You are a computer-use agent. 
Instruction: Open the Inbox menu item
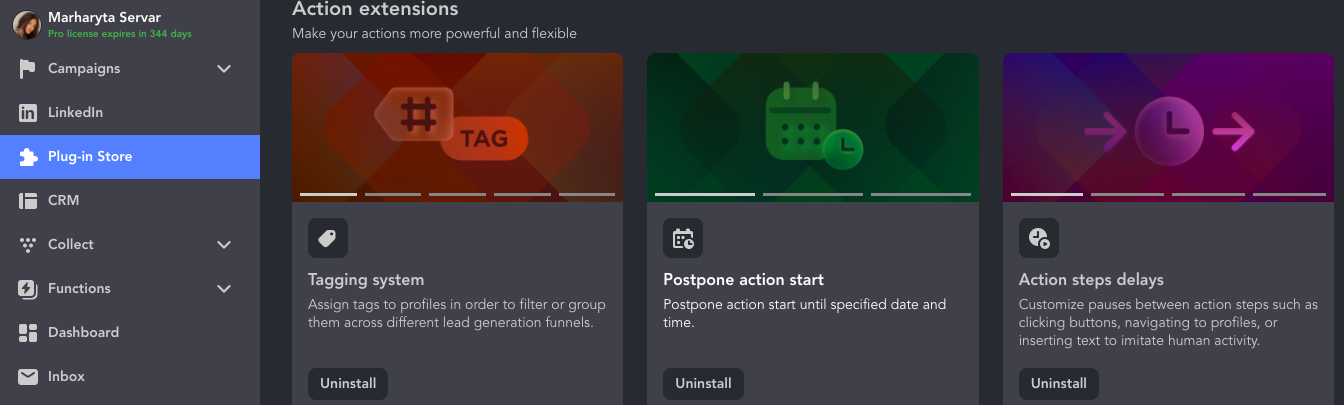(66, 377)
